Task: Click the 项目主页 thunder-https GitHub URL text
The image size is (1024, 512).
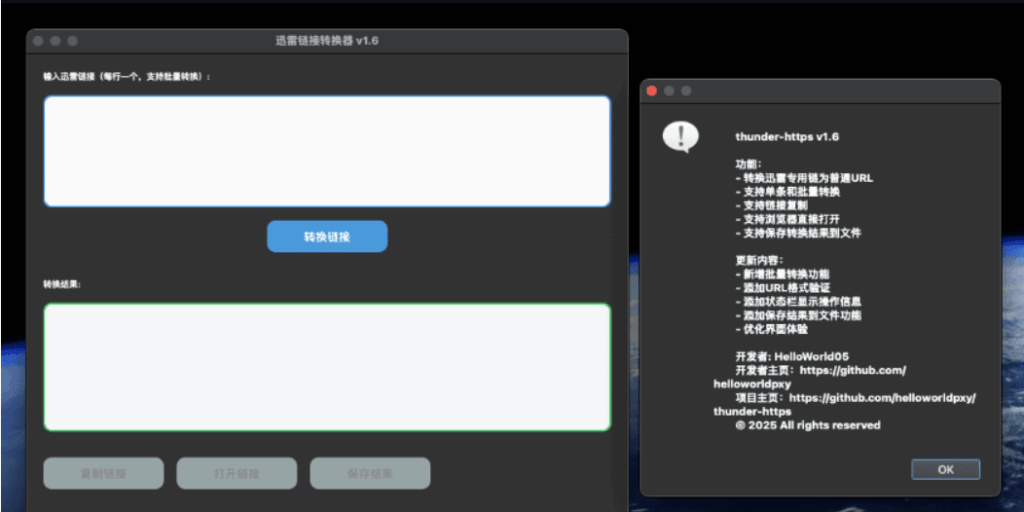Action: (x=845, y=405)
